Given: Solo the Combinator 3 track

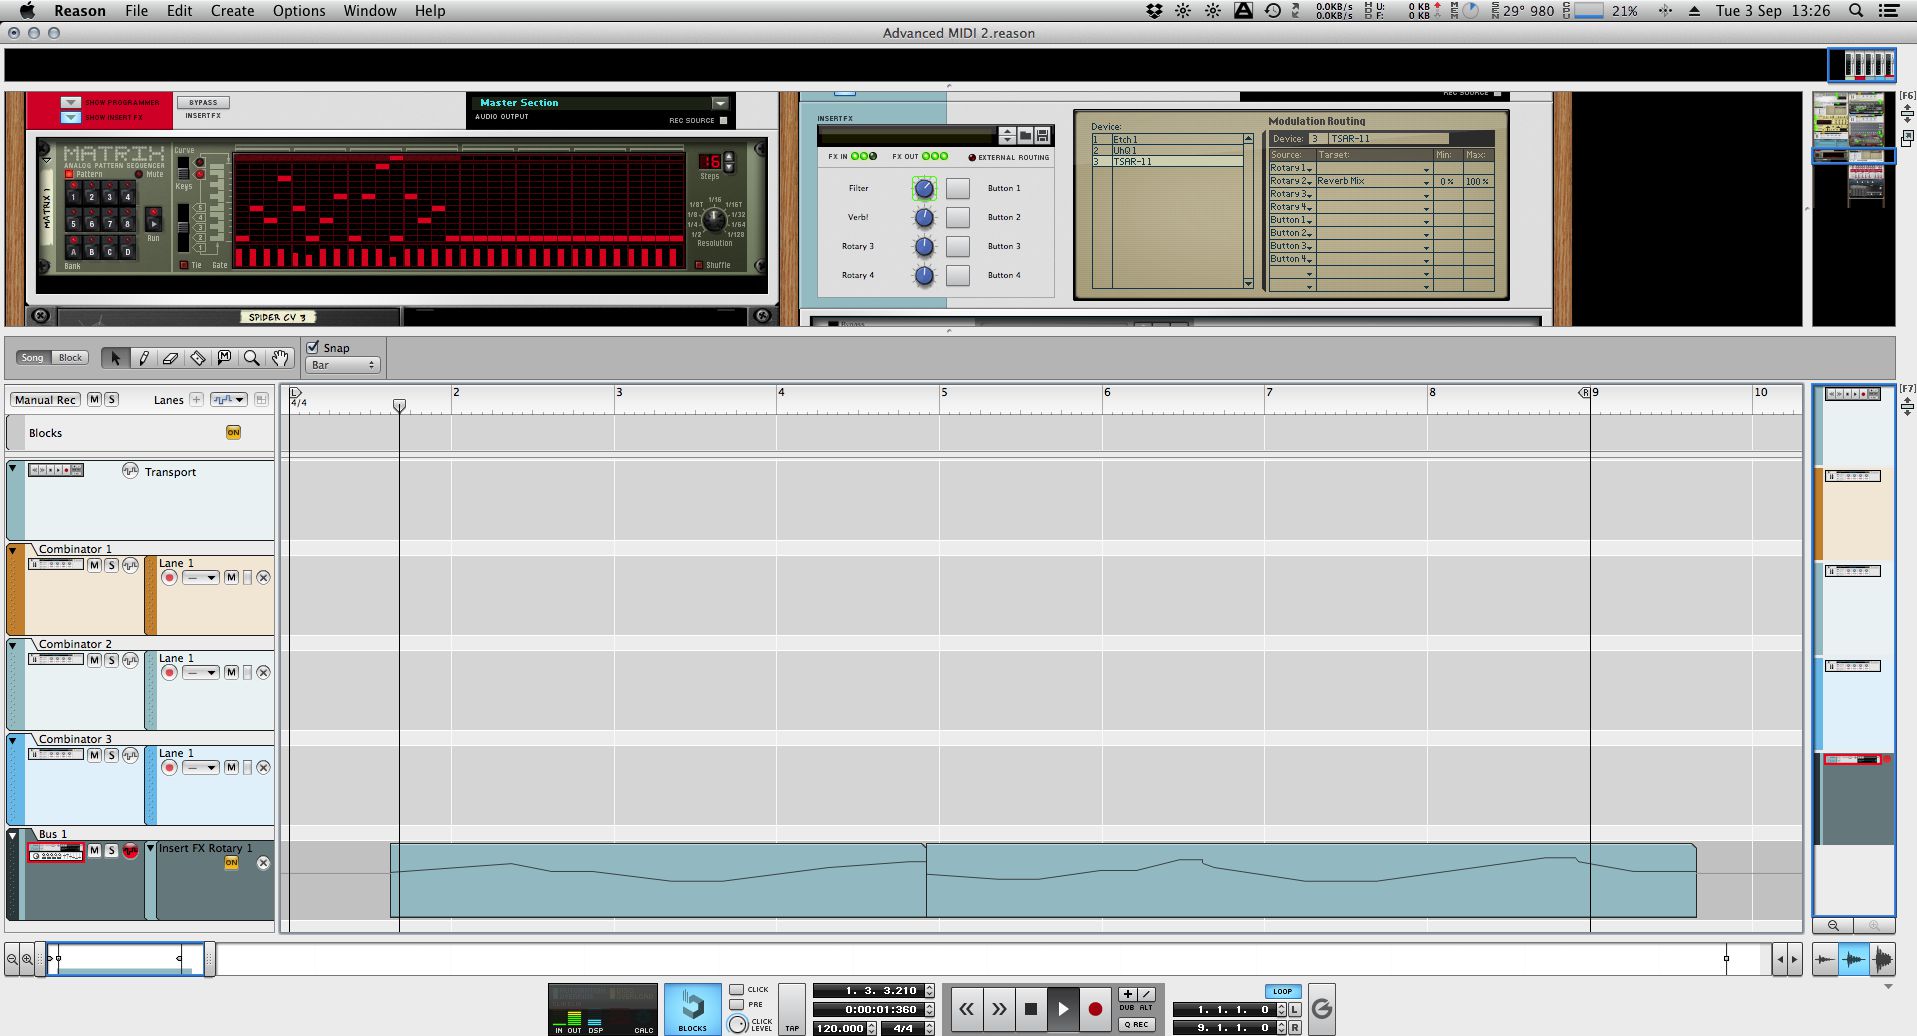Looking at the screenshot, I should tap(111, 755).
